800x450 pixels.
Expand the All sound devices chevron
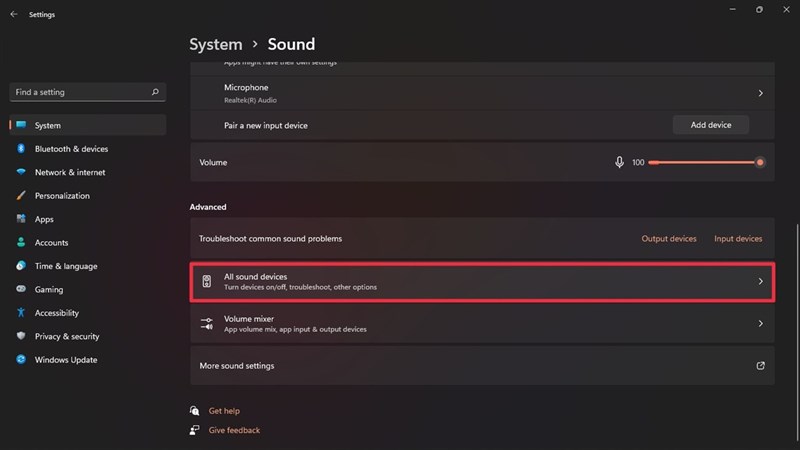tap(761, 282)
